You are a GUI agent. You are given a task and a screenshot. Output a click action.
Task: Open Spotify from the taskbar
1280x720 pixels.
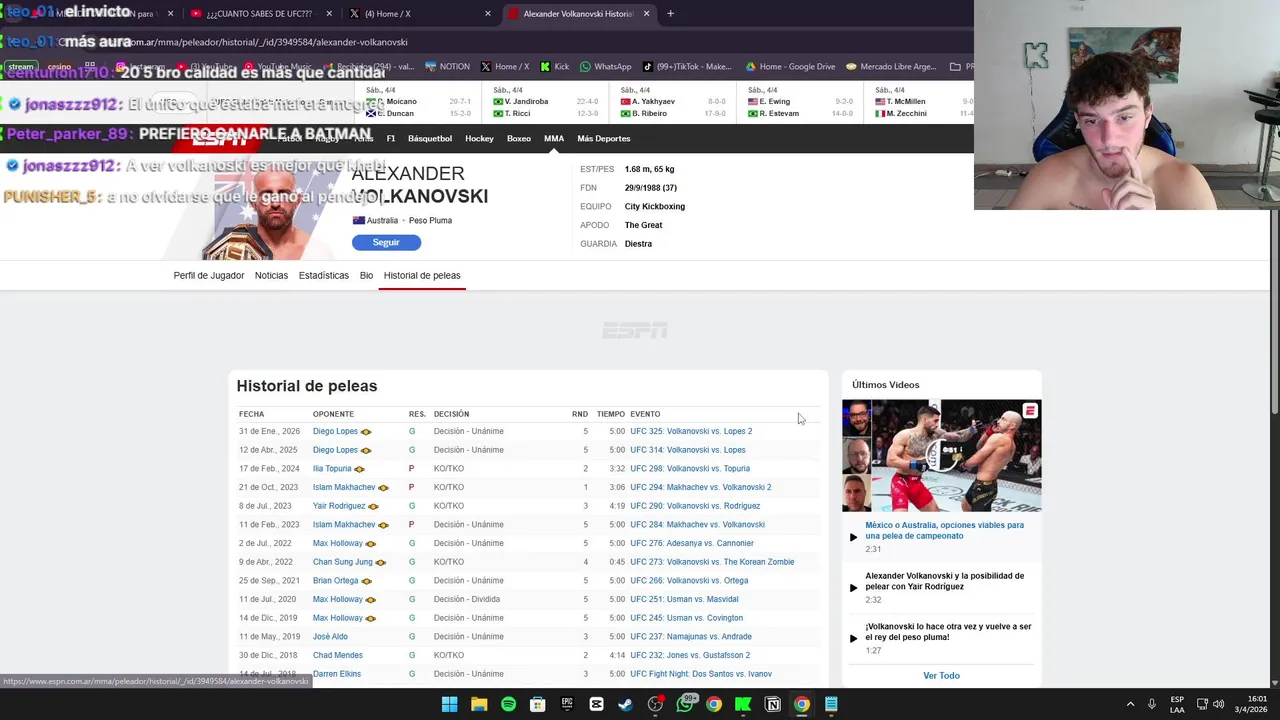pos(508,704)
